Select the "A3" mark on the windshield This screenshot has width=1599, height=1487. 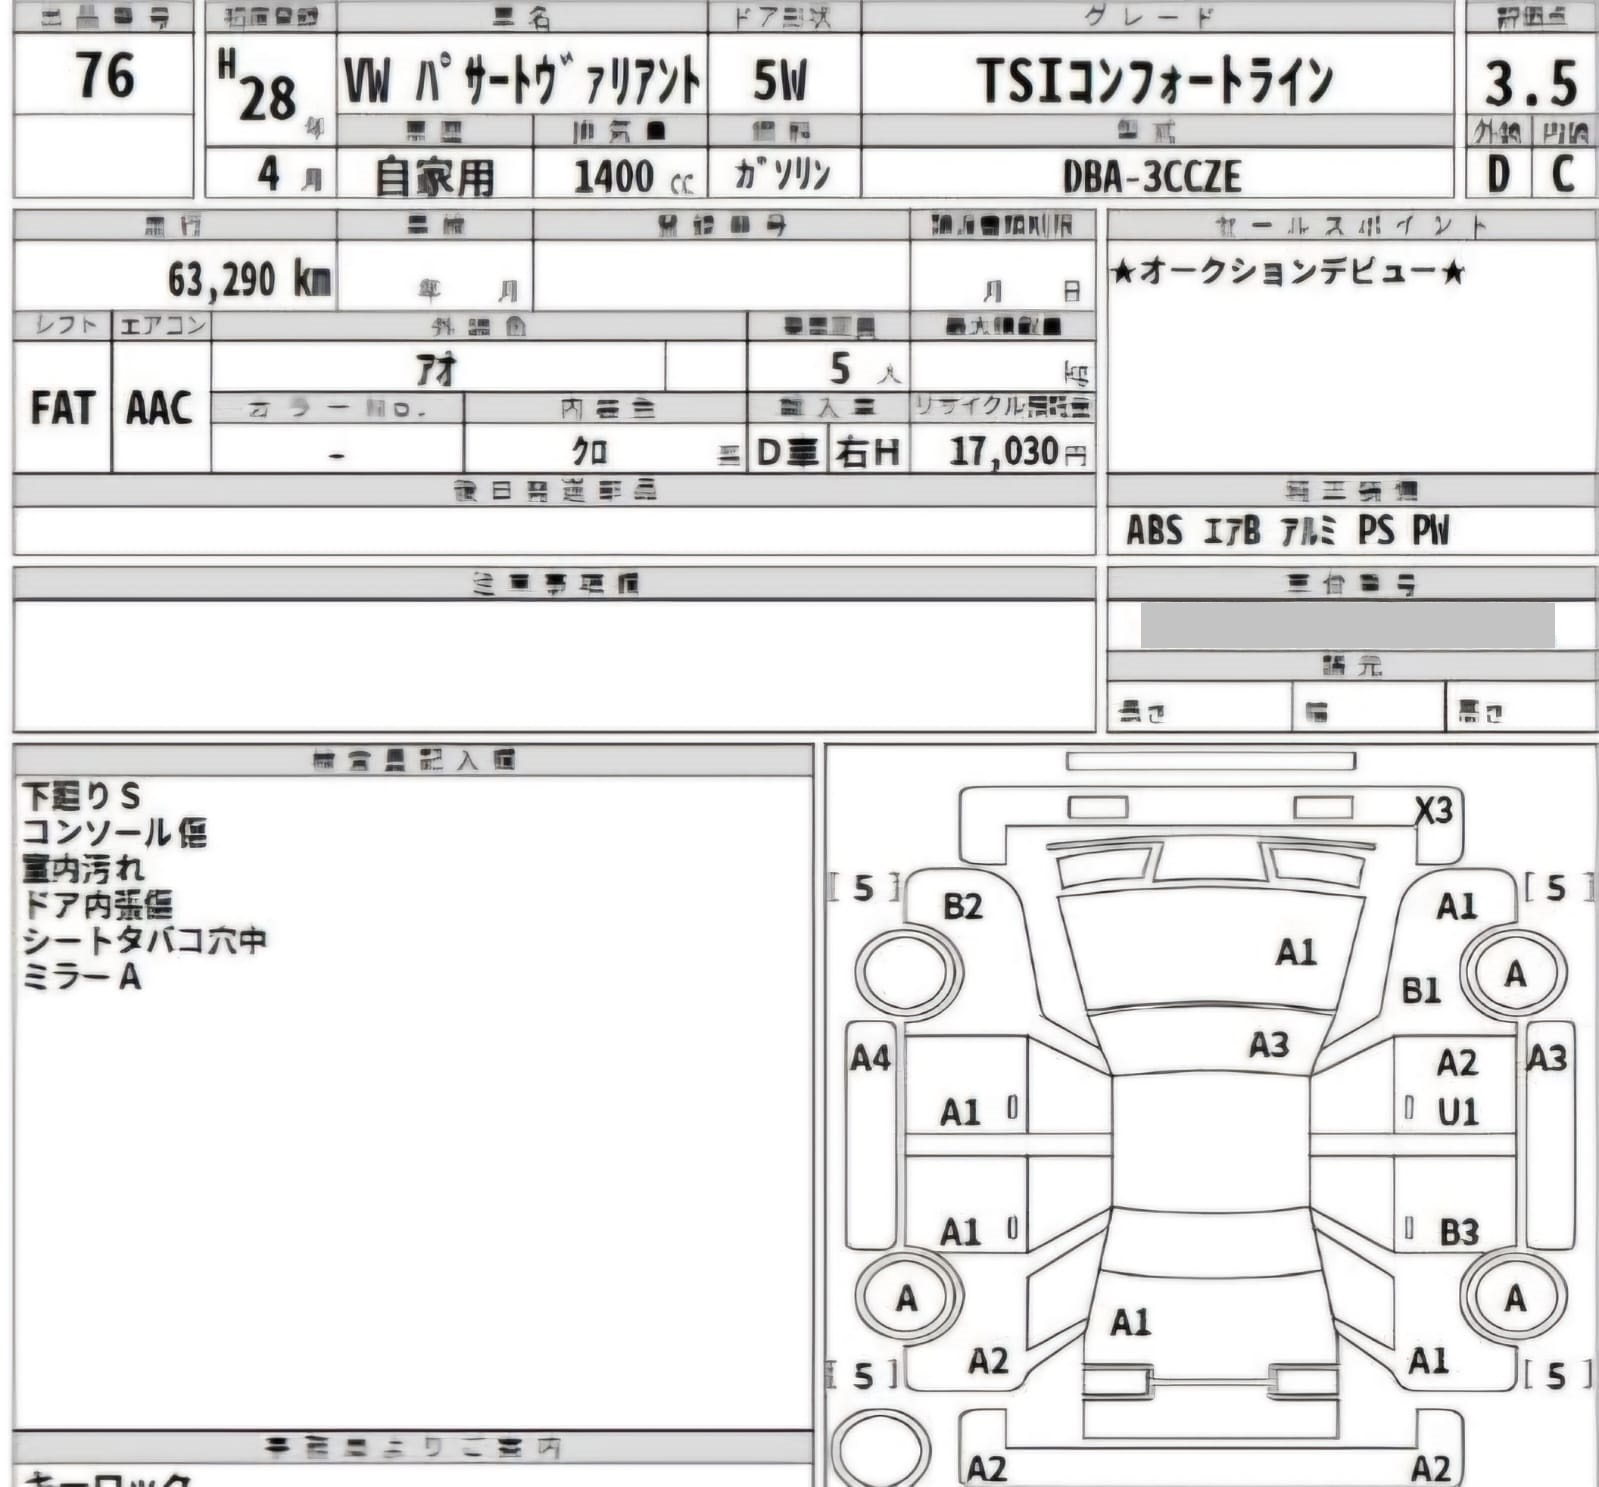coord(1269,1045)
